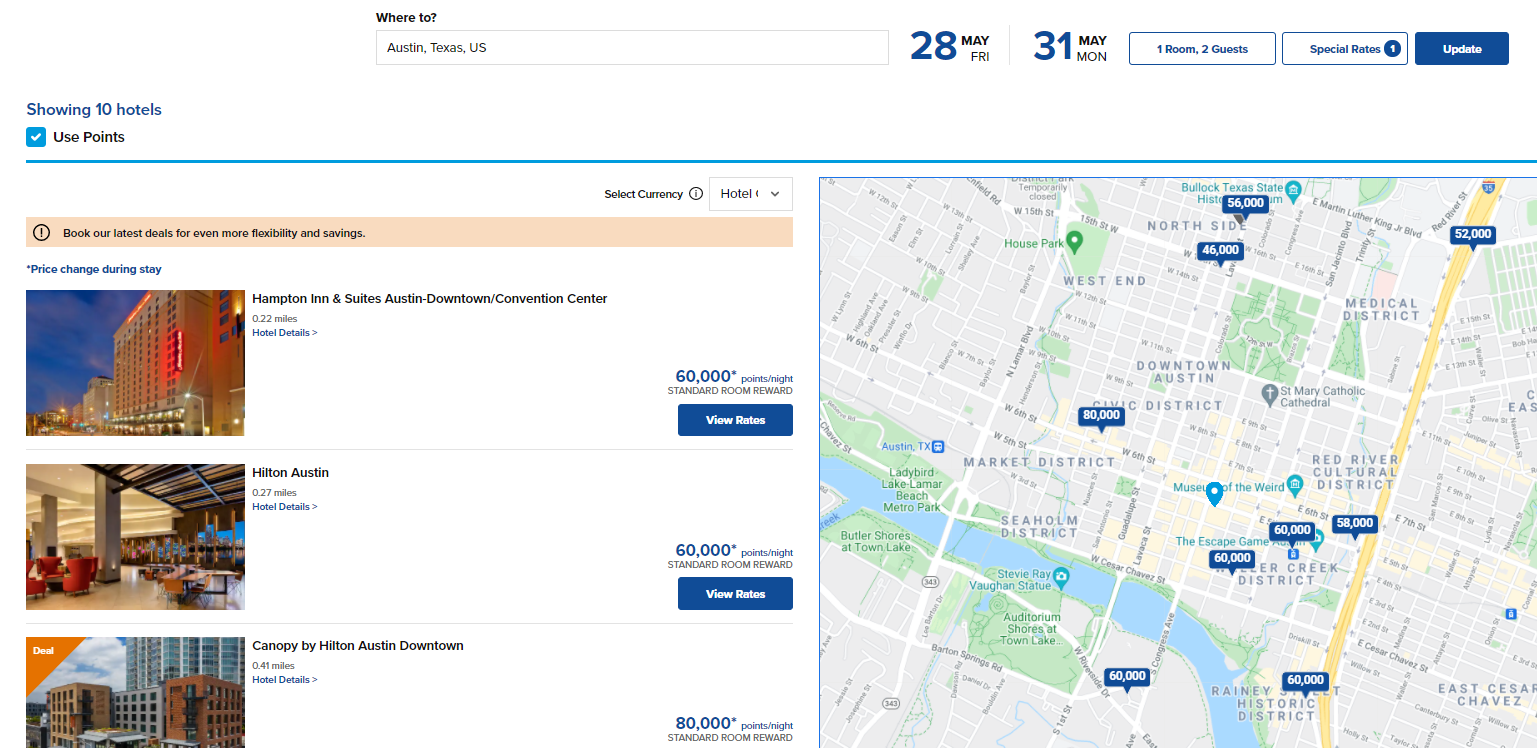Open Hotel Details for Hilton Austin

tap(284, 507)
